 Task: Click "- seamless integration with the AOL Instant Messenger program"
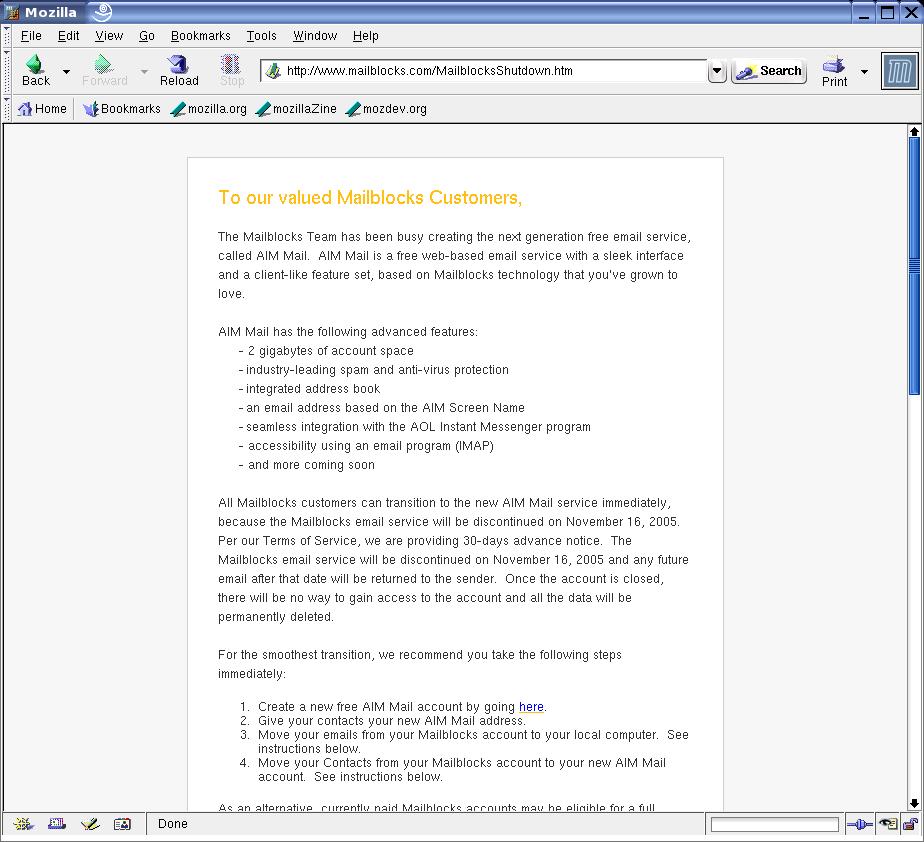414,427
